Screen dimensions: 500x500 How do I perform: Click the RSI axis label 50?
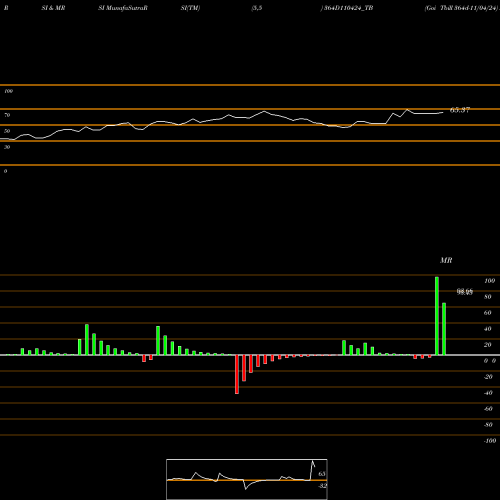click(7, 131)
